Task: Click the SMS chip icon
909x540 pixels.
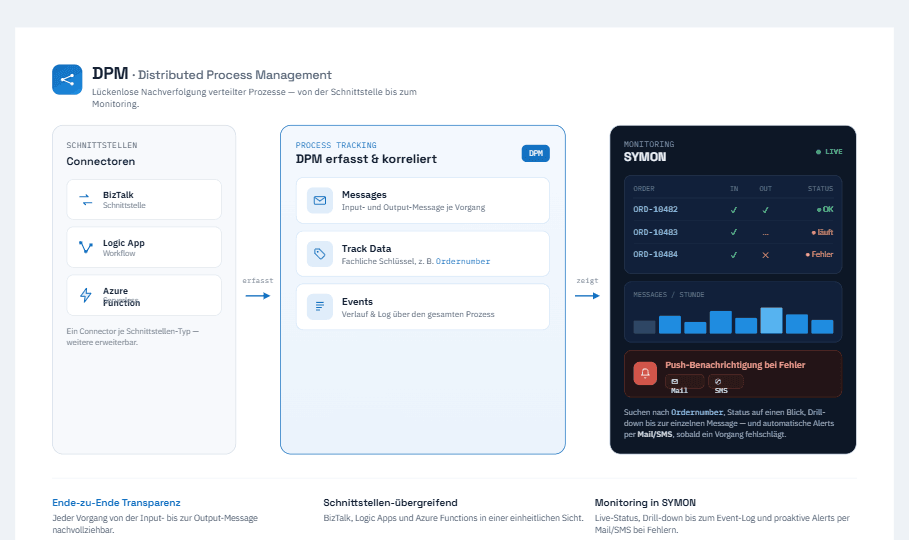Action: 718,382
